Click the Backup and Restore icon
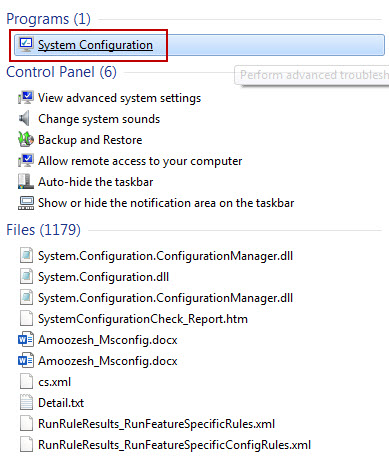This screenshot has height=460, width=389. [26, 140]
